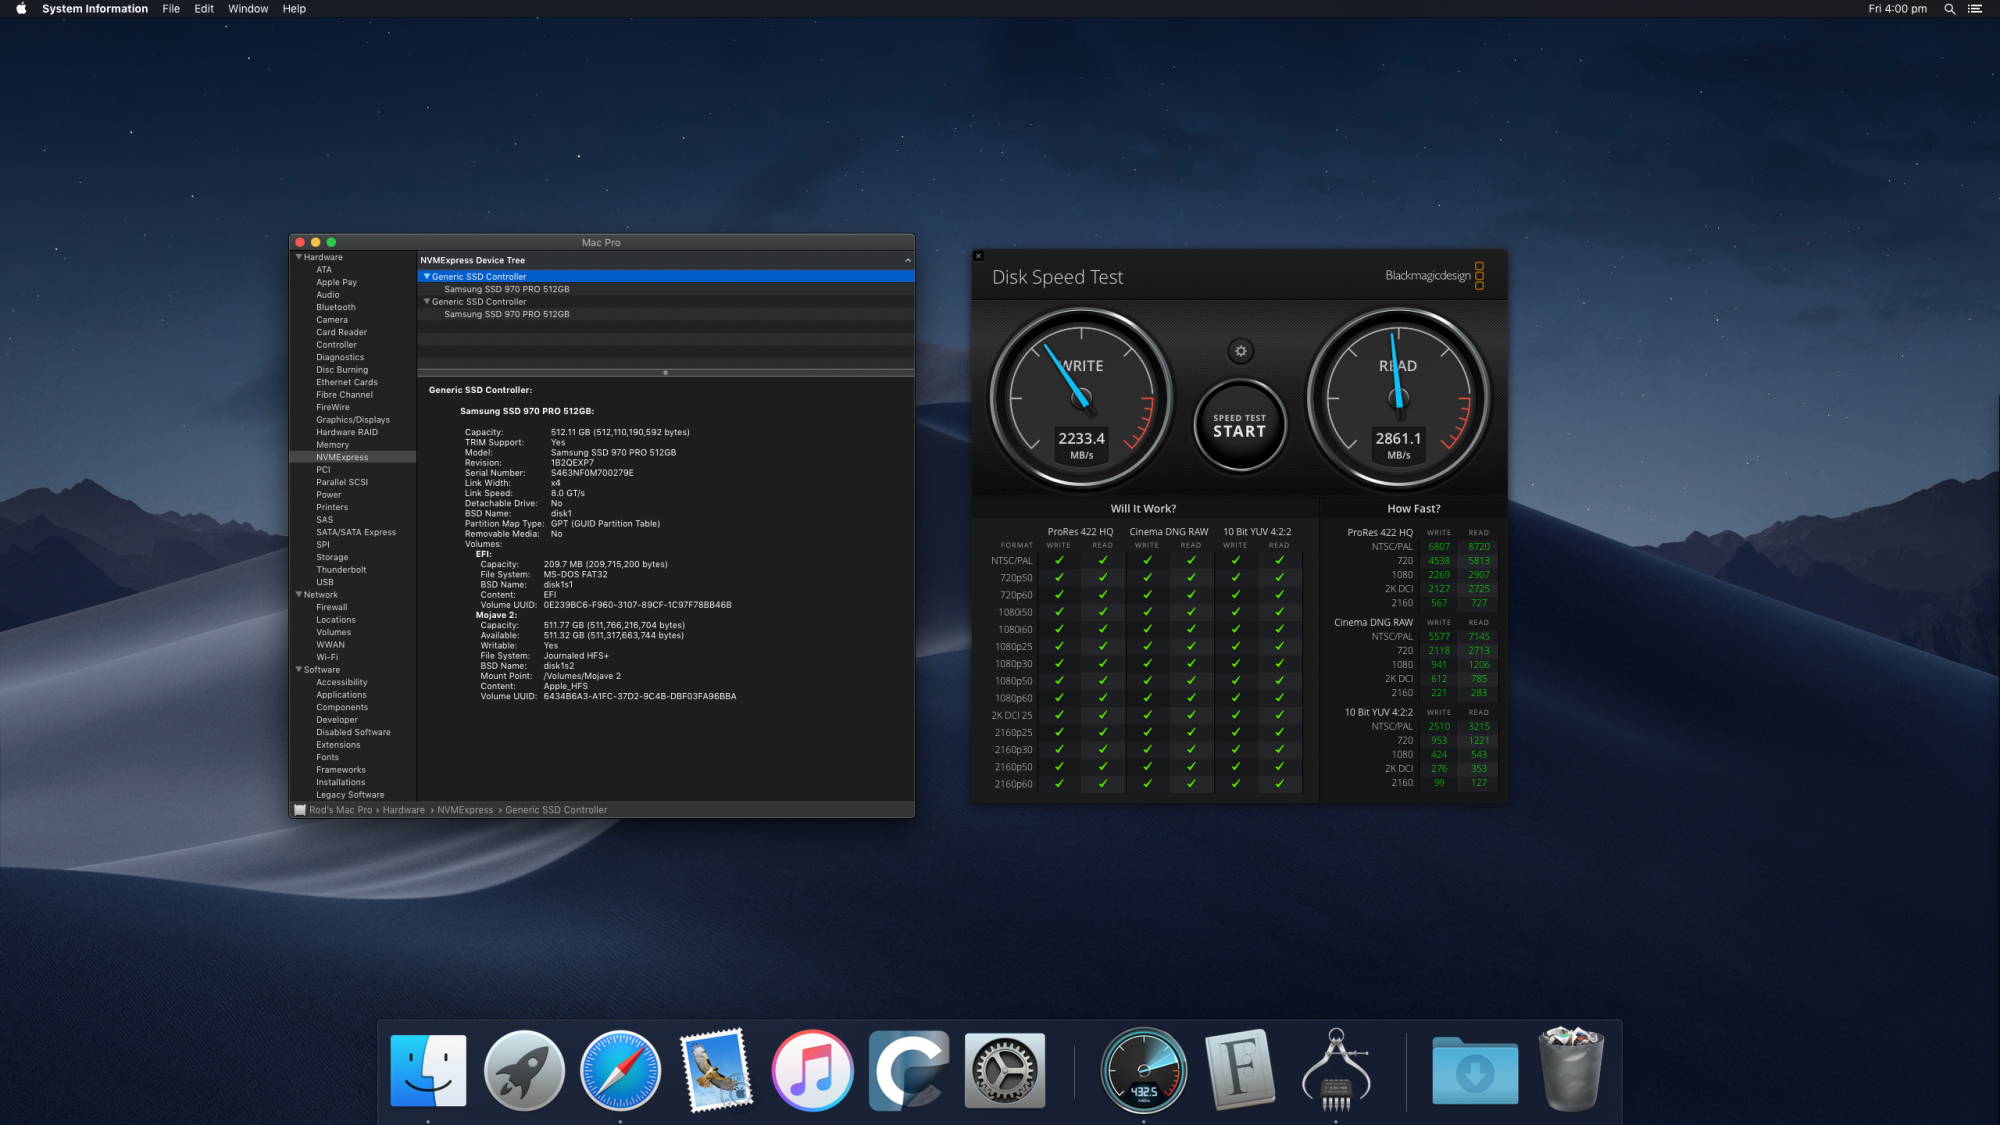Screen dimensions: 2000x1125
Task: Open Font Book icon in Dock
Action: pos(1240,1071)
